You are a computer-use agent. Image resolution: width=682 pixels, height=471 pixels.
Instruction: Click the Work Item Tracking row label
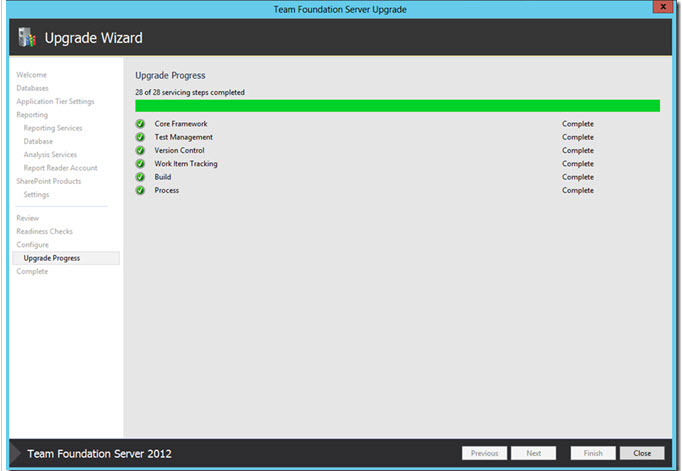[186, 164]
